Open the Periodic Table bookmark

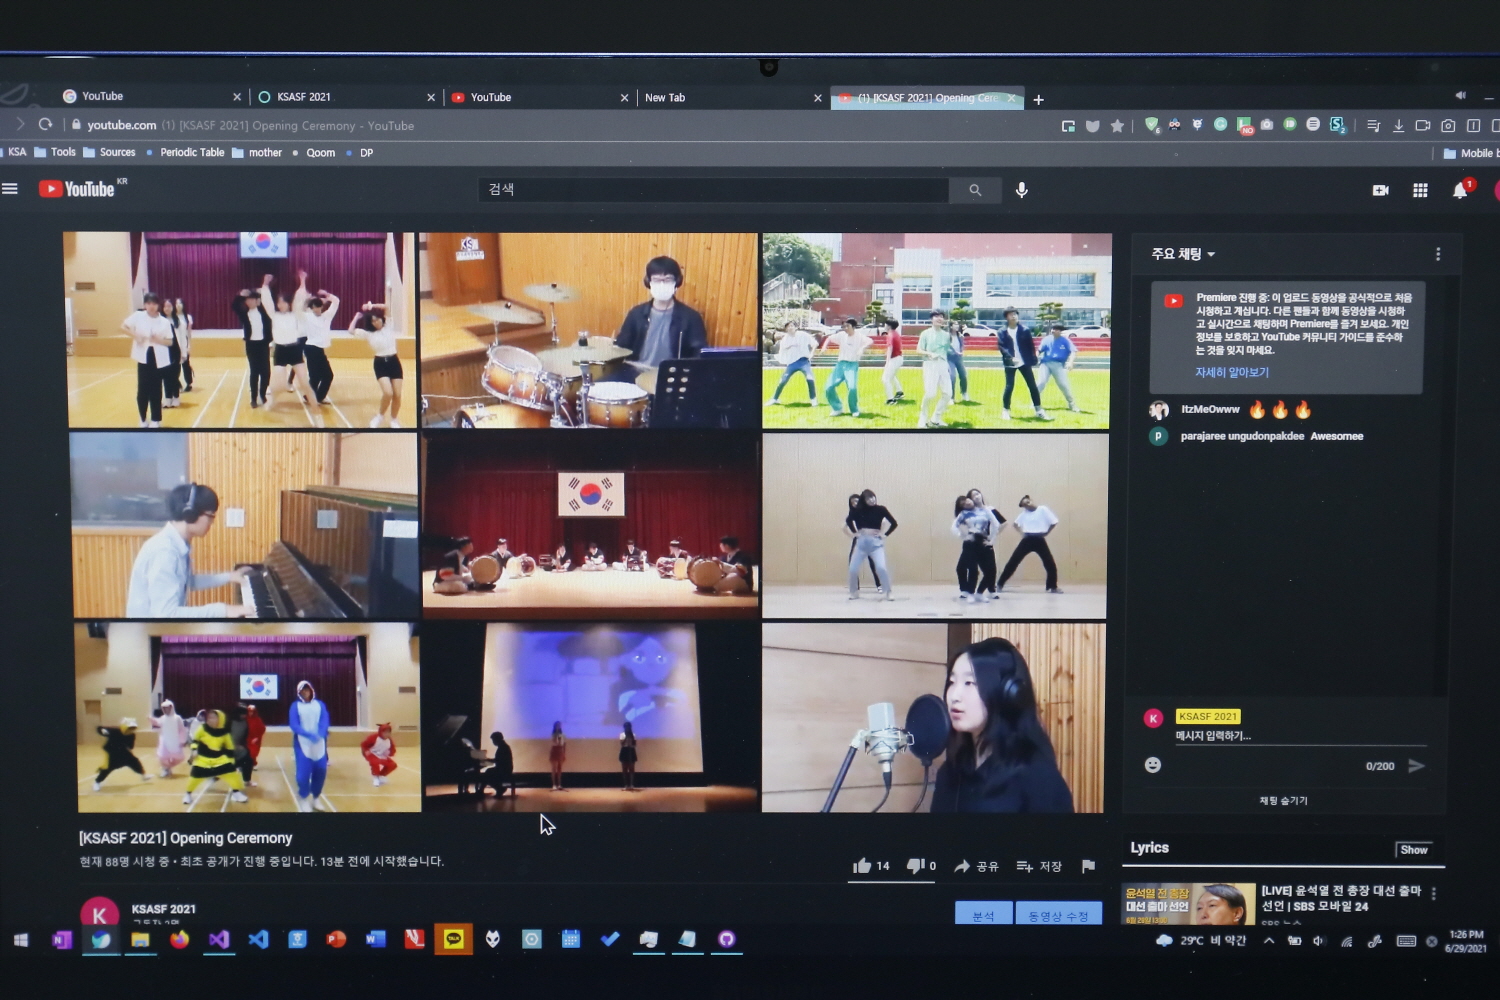[x=185, y=153]
